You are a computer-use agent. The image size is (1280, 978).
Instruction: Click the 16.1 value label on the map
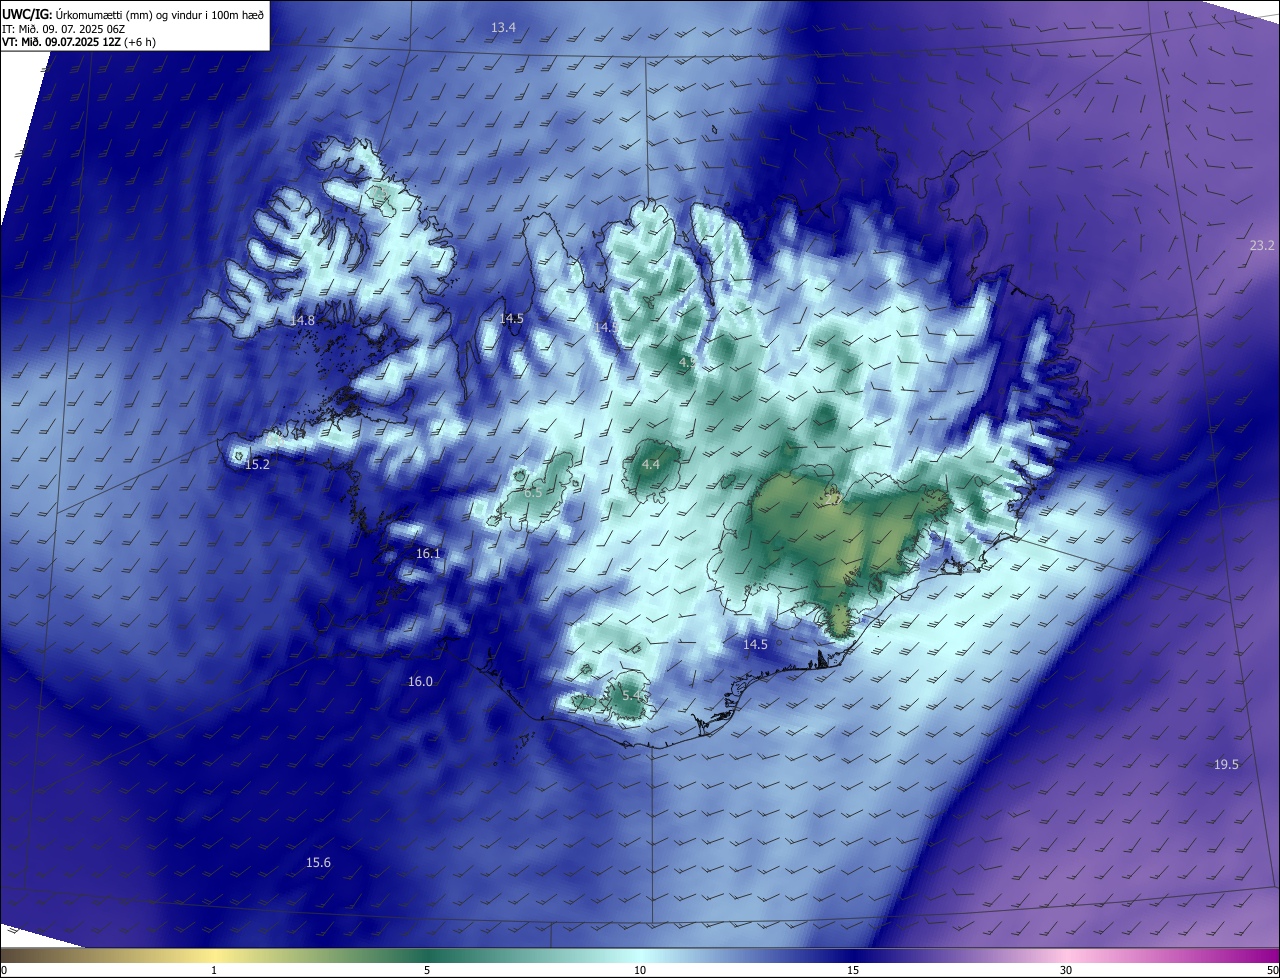428,553
